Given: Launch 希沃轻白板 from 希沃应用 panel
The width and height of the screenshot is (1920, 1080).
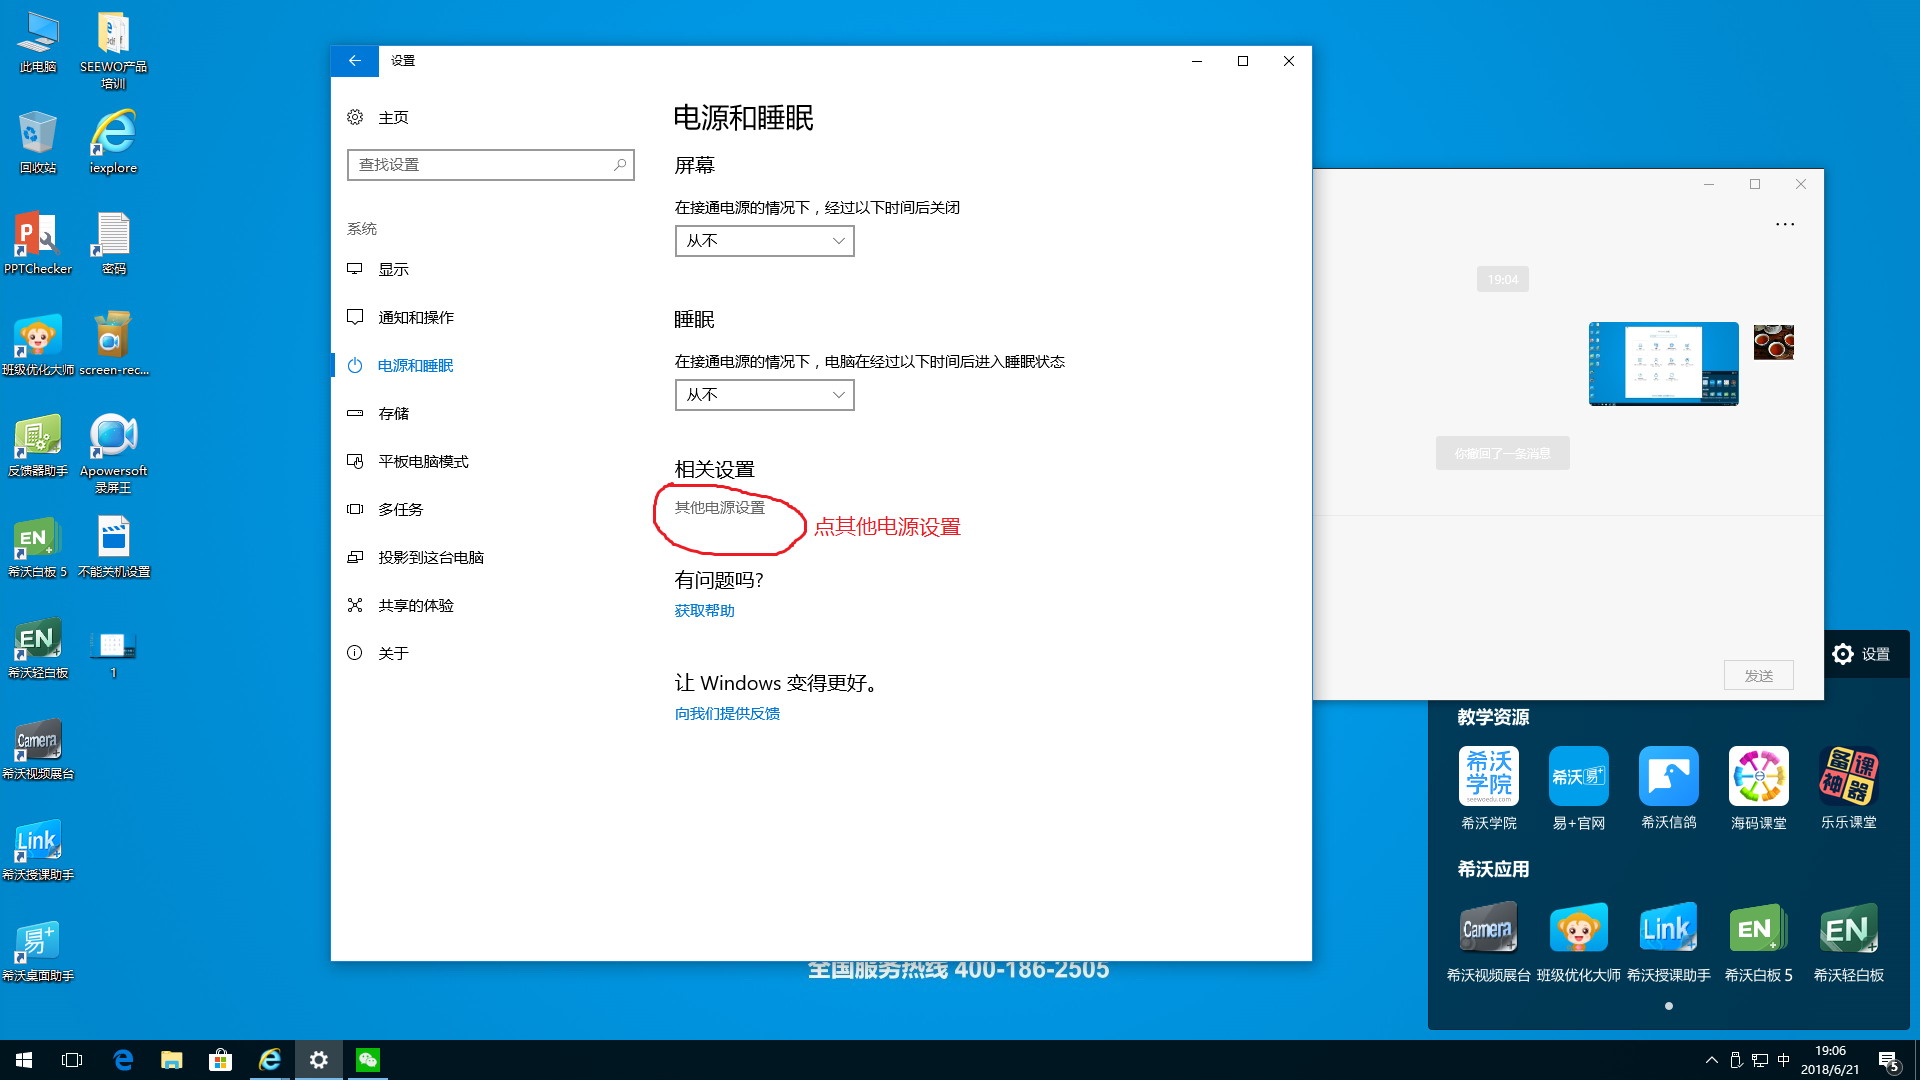Looking at the screenshot, I should point(1849,941).
